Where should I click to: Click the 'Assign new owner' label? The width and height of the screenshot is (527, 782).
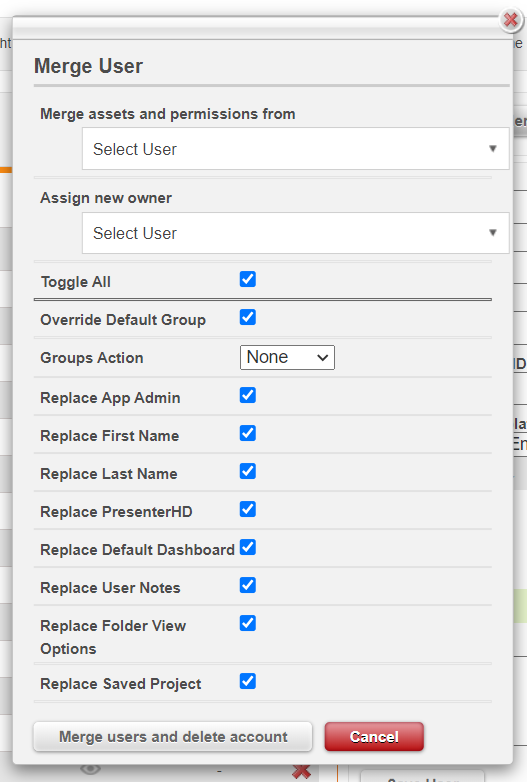pyautogui.click(x=106, y=198)
